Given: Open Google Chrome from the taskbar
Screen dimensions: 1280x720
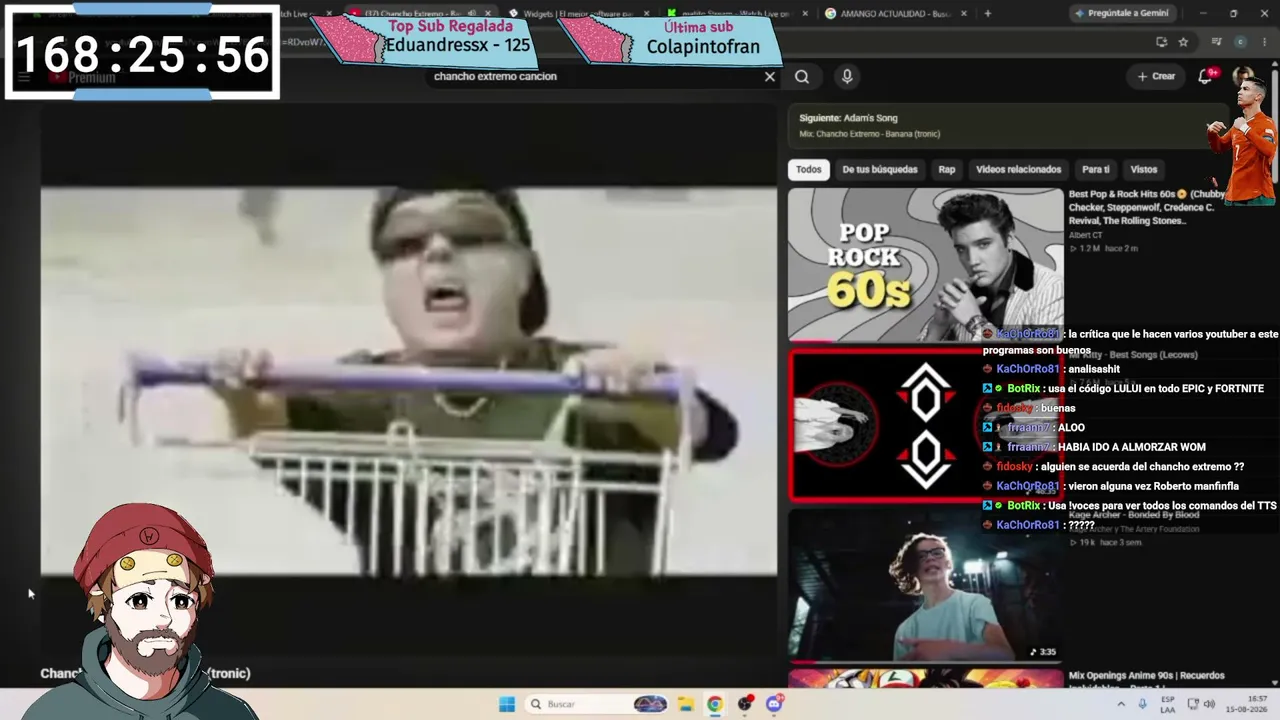Looking at the screenshot, I should pos(715,704).
